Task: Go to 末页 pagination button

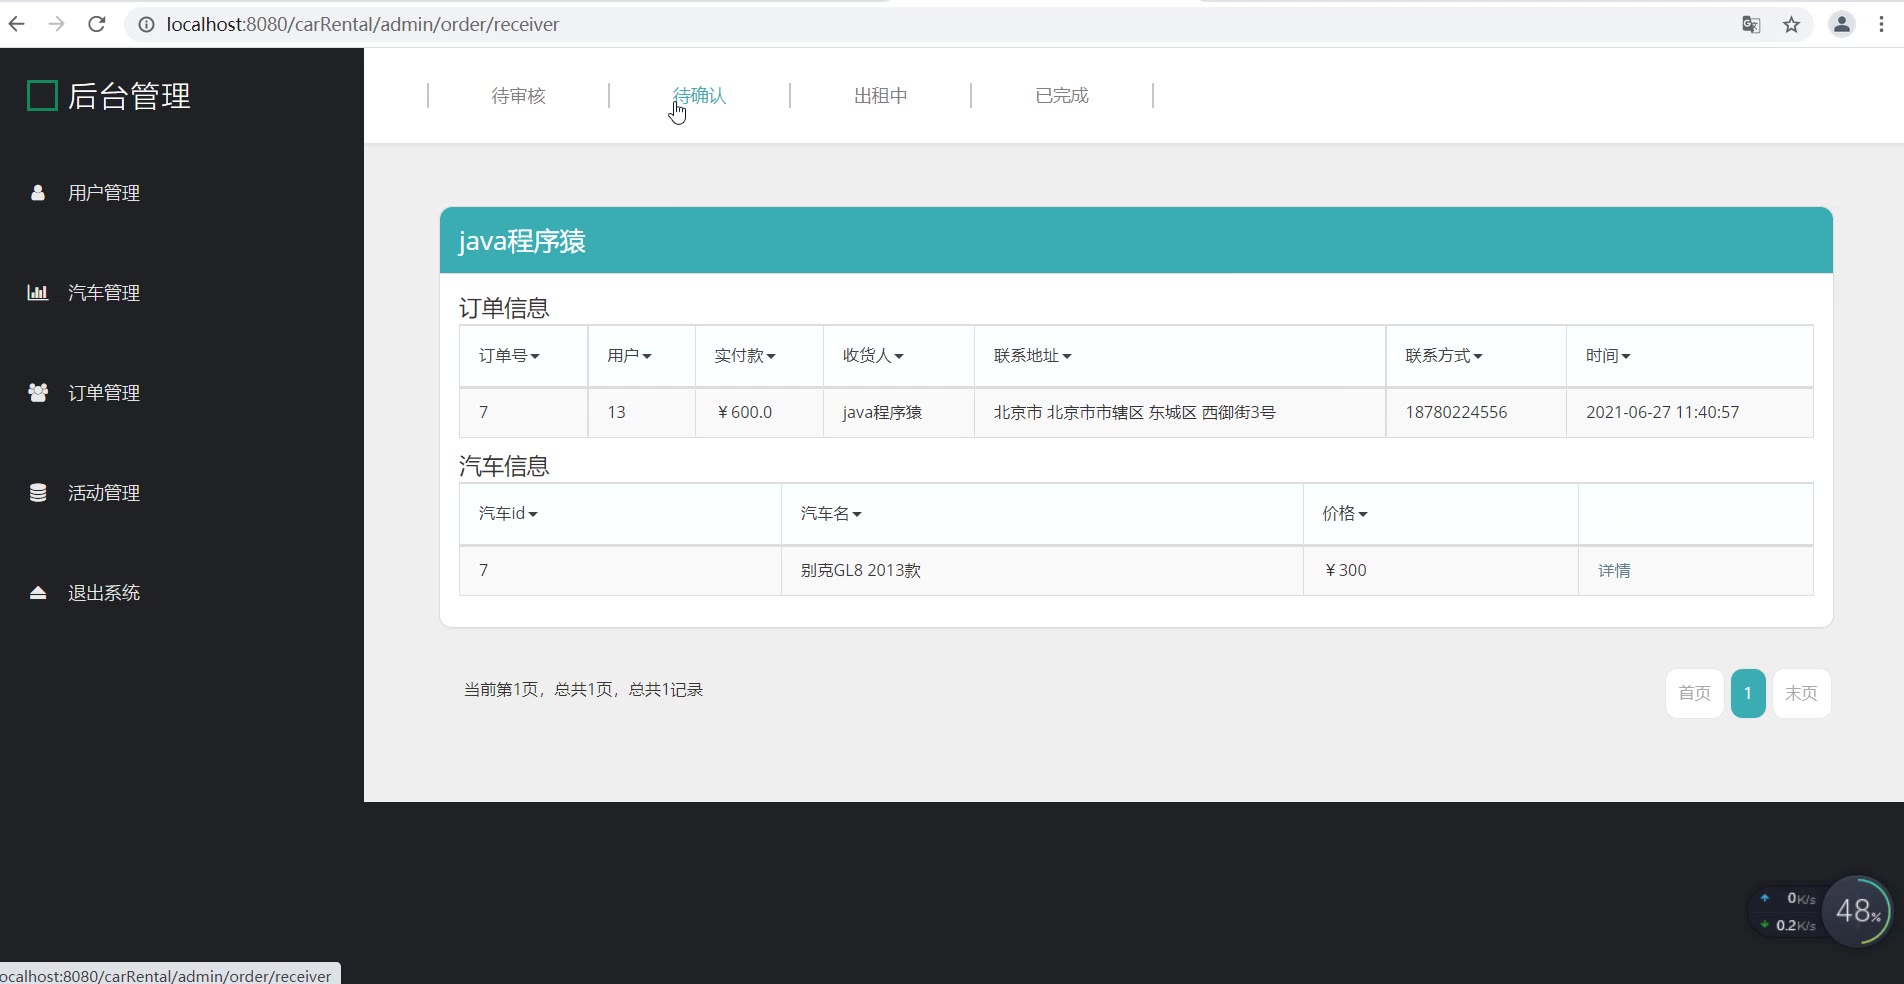Action: (x=1801, y=693)
